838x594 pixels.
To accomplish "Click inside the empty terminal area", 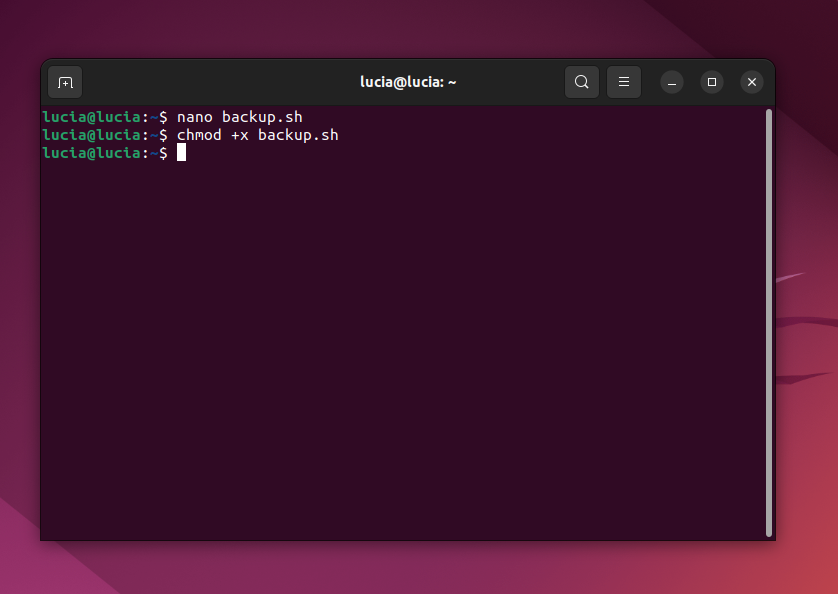I will pos(400,350).
